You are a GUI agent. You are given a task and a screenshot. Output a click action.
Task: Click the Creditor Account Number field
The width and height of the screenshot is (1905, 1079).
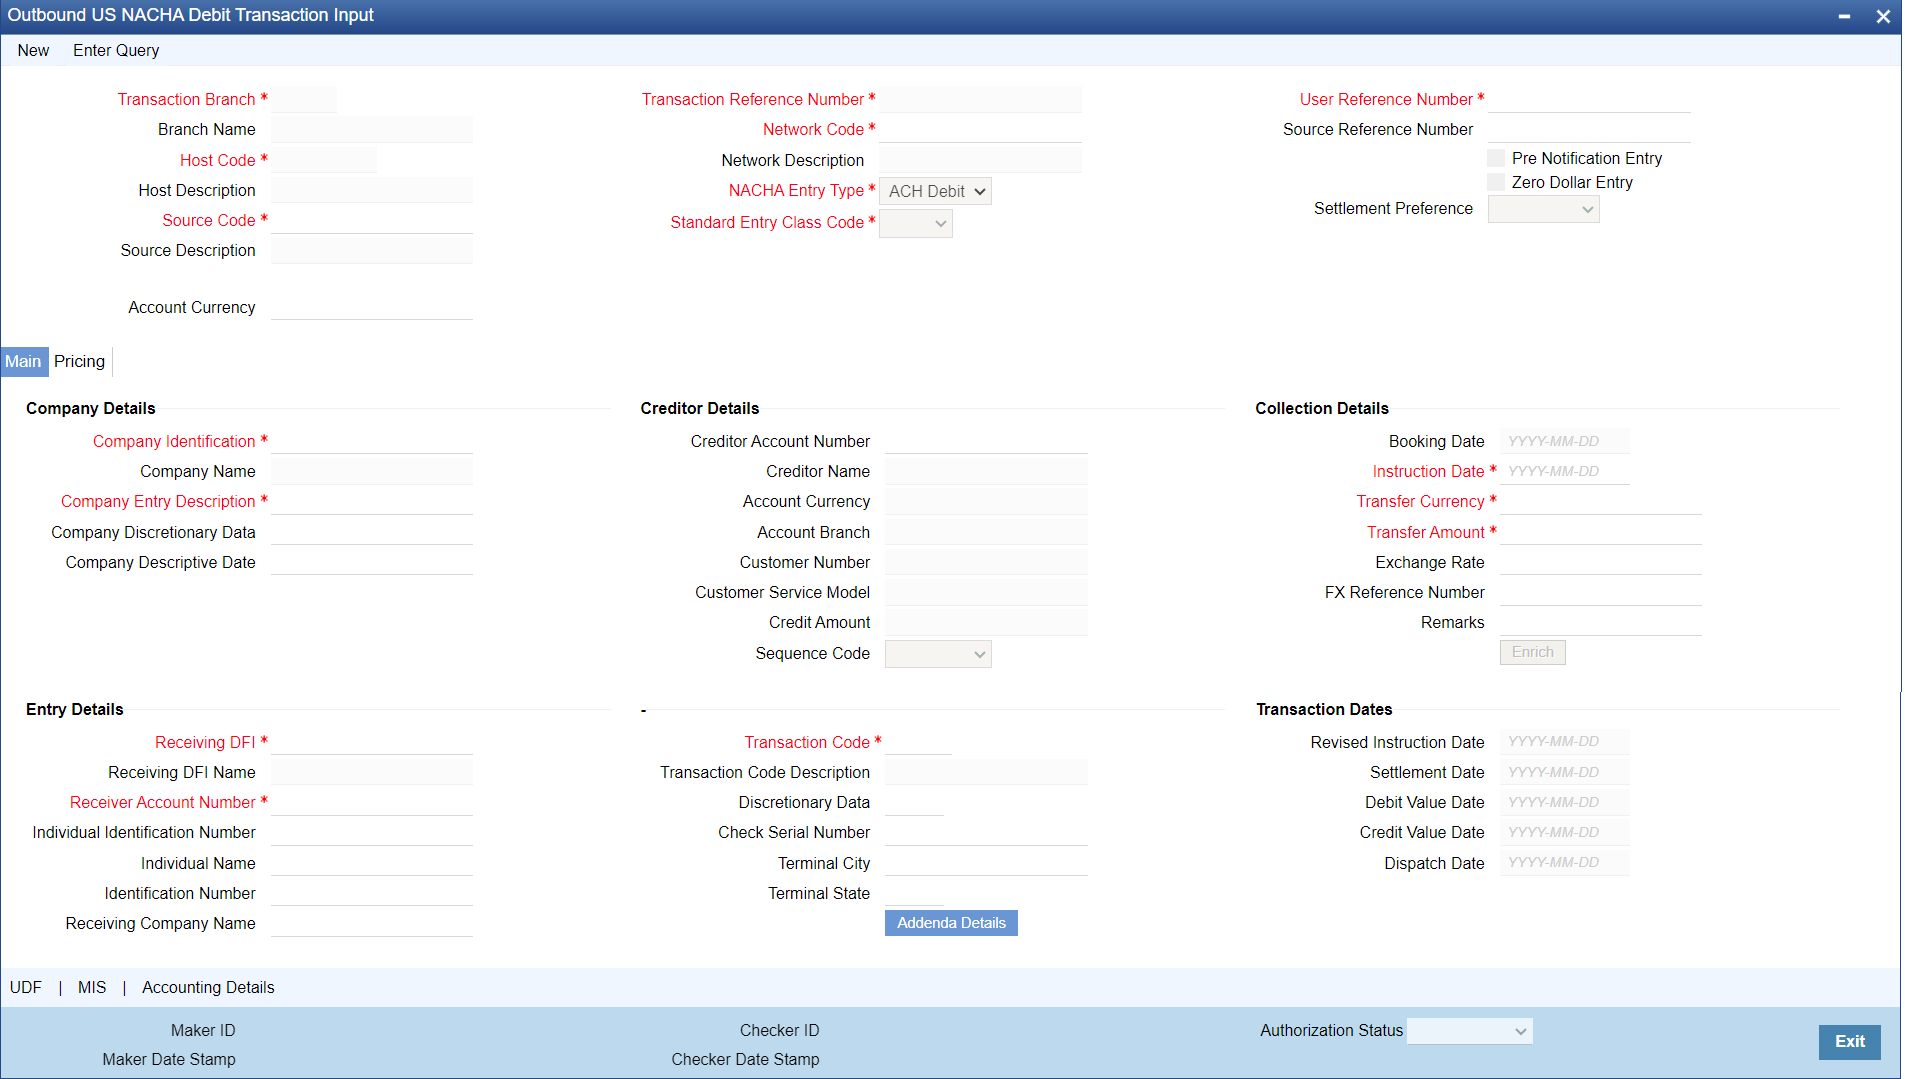(x=986, y=442)
